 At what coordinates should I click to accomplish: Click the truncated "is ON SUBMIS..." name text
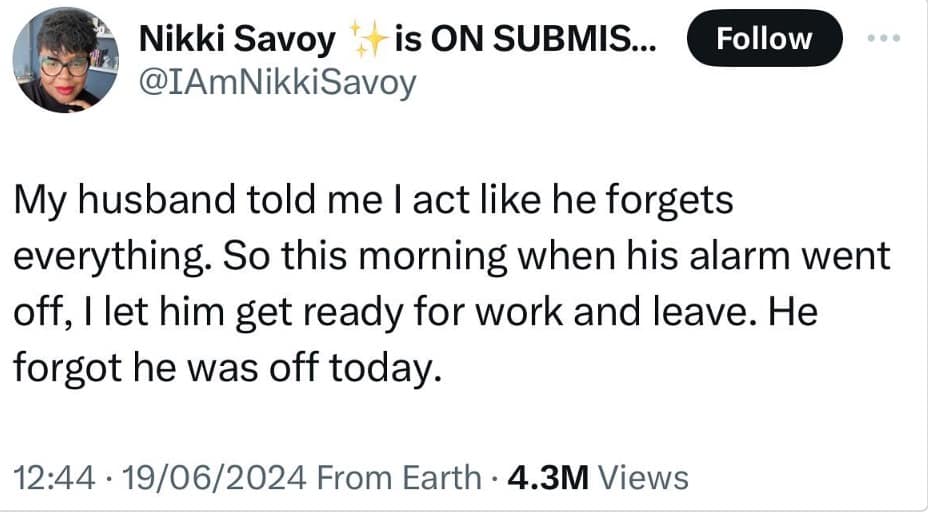(x=513, y=39)
